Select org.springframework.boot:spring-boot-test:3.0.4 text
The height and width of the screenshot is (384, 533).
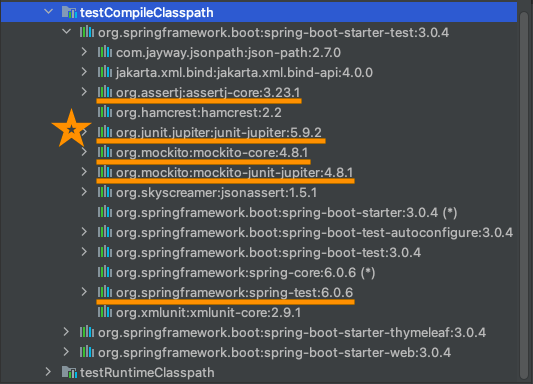coord(269,253)
